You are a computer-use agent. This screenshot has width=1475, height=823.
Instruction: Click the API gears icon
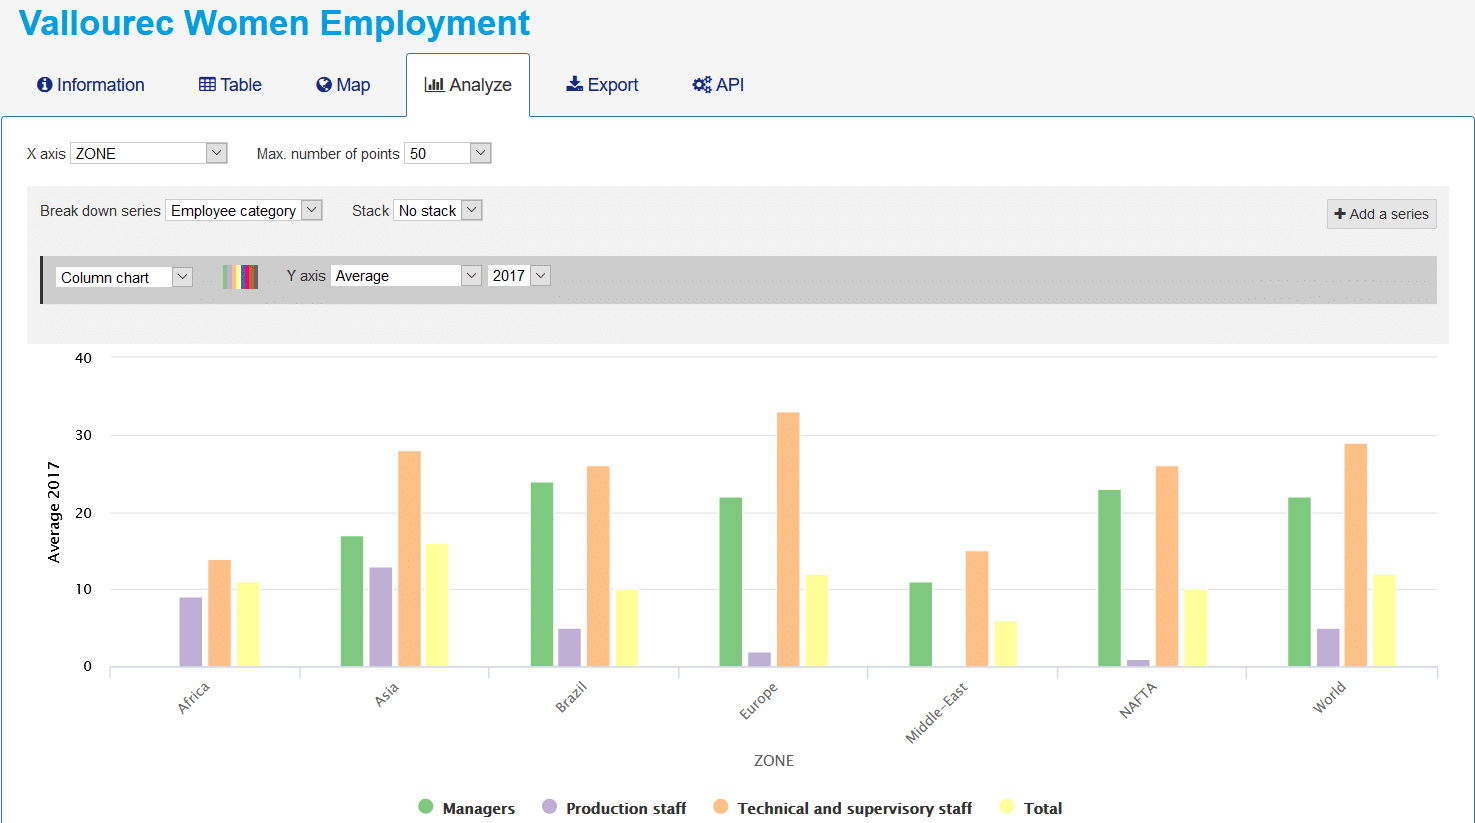point(702,85)
